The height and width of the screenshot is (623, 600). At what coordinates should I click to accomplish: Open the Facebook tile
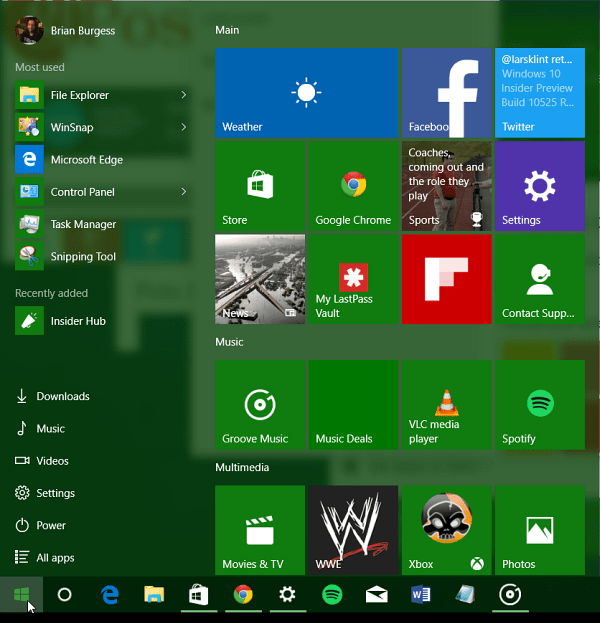click(447, 93)
